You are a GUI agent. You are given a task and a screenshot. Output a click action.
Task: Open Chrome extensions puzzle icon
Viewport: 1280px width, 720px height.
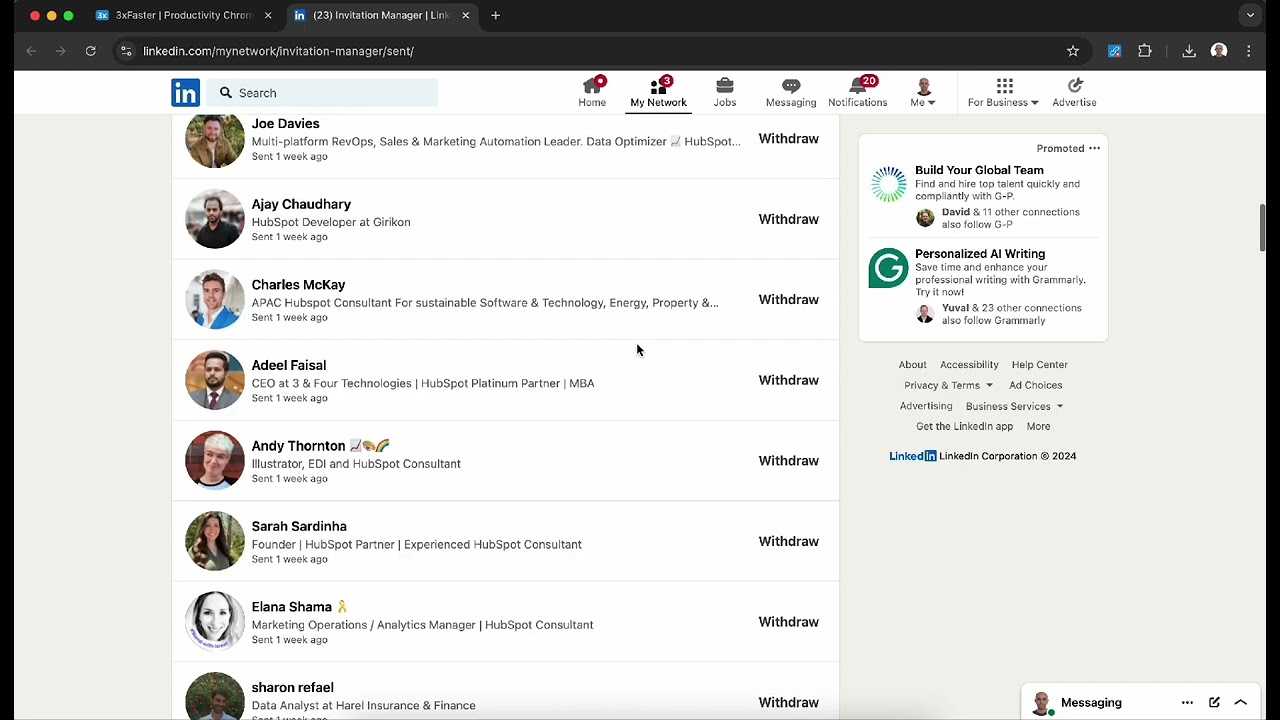[x=1145, y=51]
